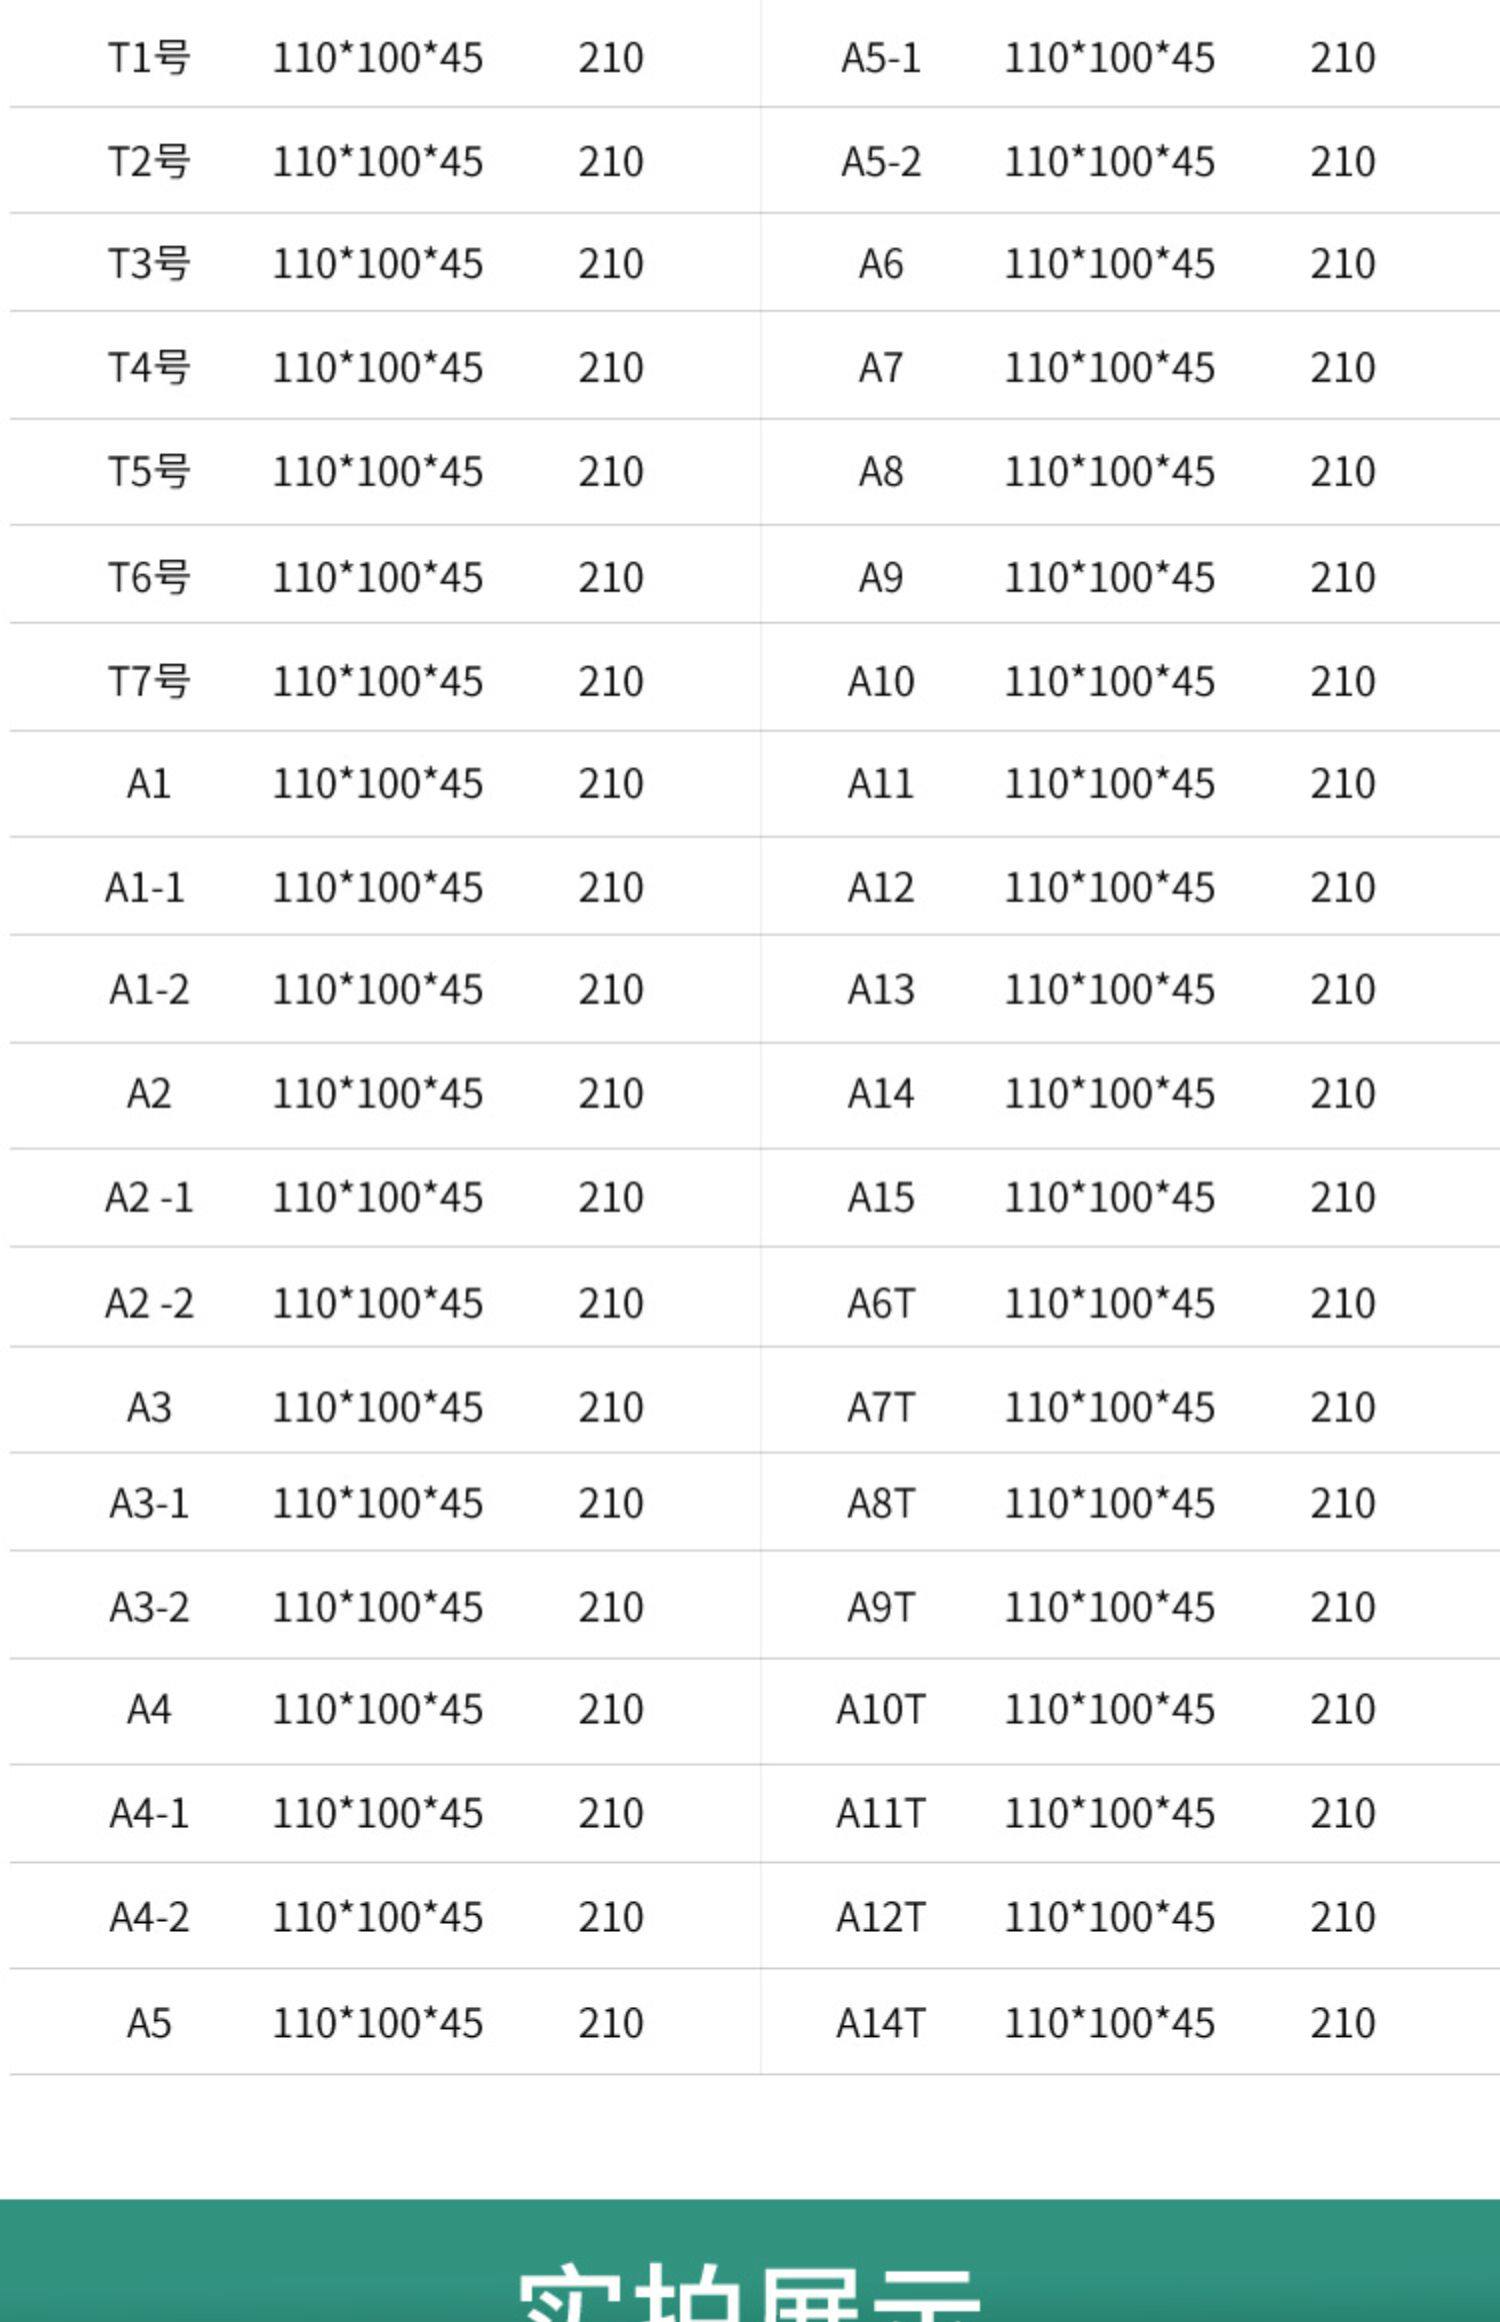Click the A14T model label

(881, 2024)
